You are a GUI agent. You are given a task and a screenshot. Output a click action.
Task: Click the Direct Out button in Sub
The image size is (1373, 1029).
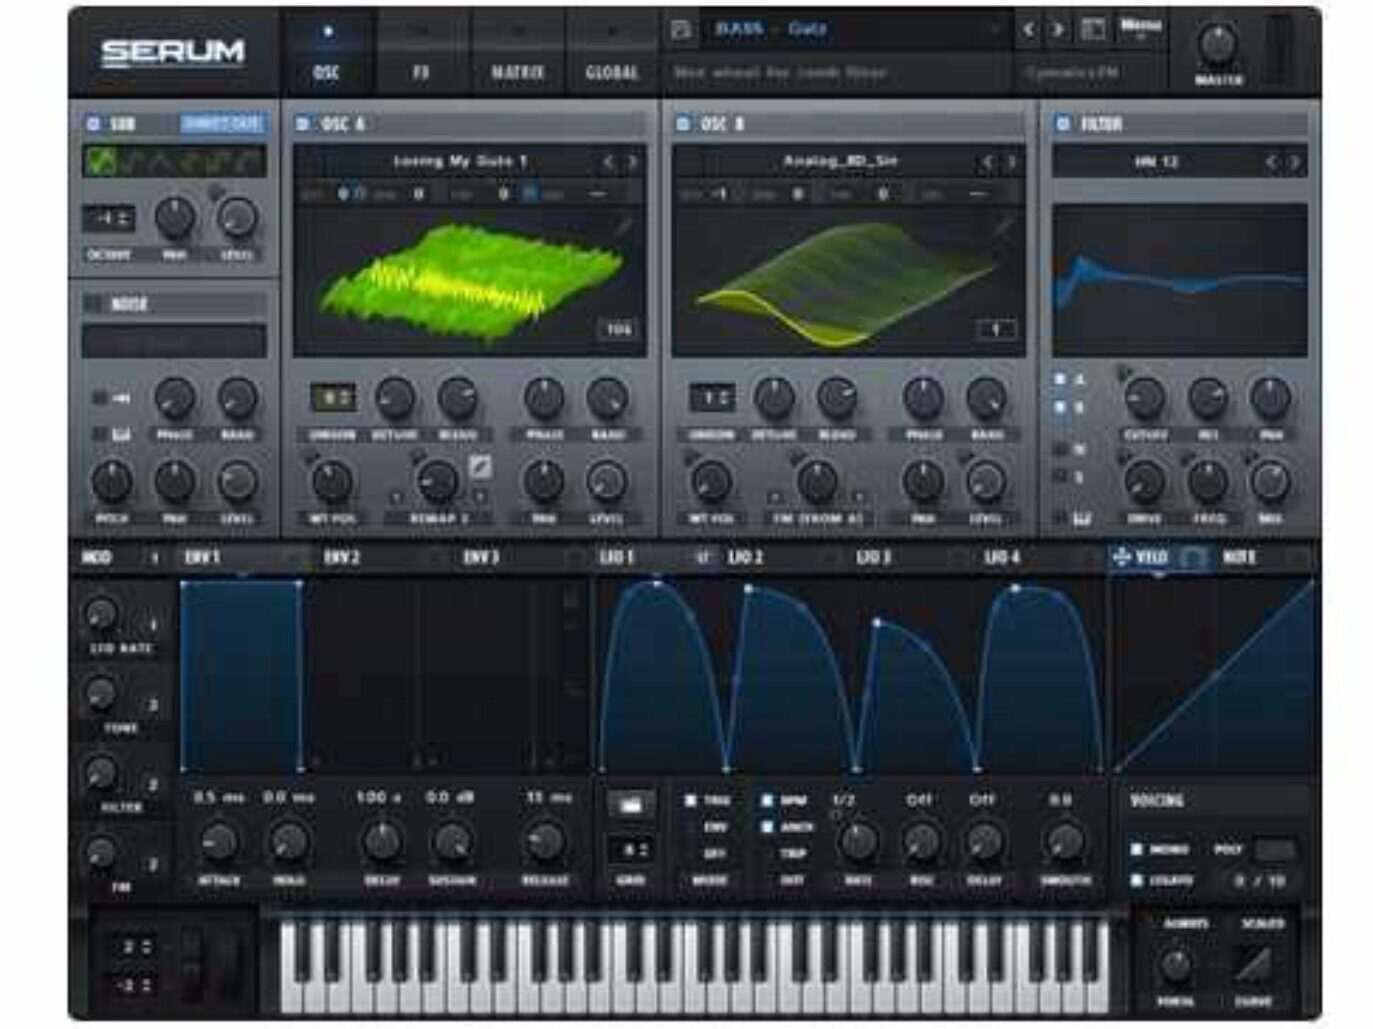[222, 124]
